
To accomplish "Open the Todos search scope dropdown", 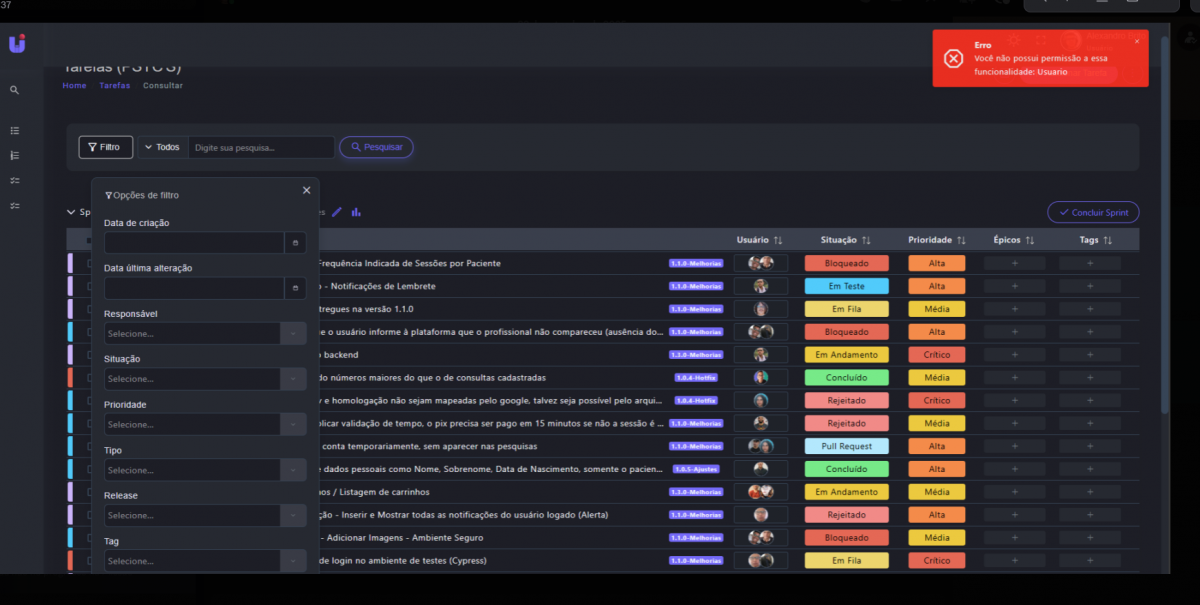I will point(162,148).
